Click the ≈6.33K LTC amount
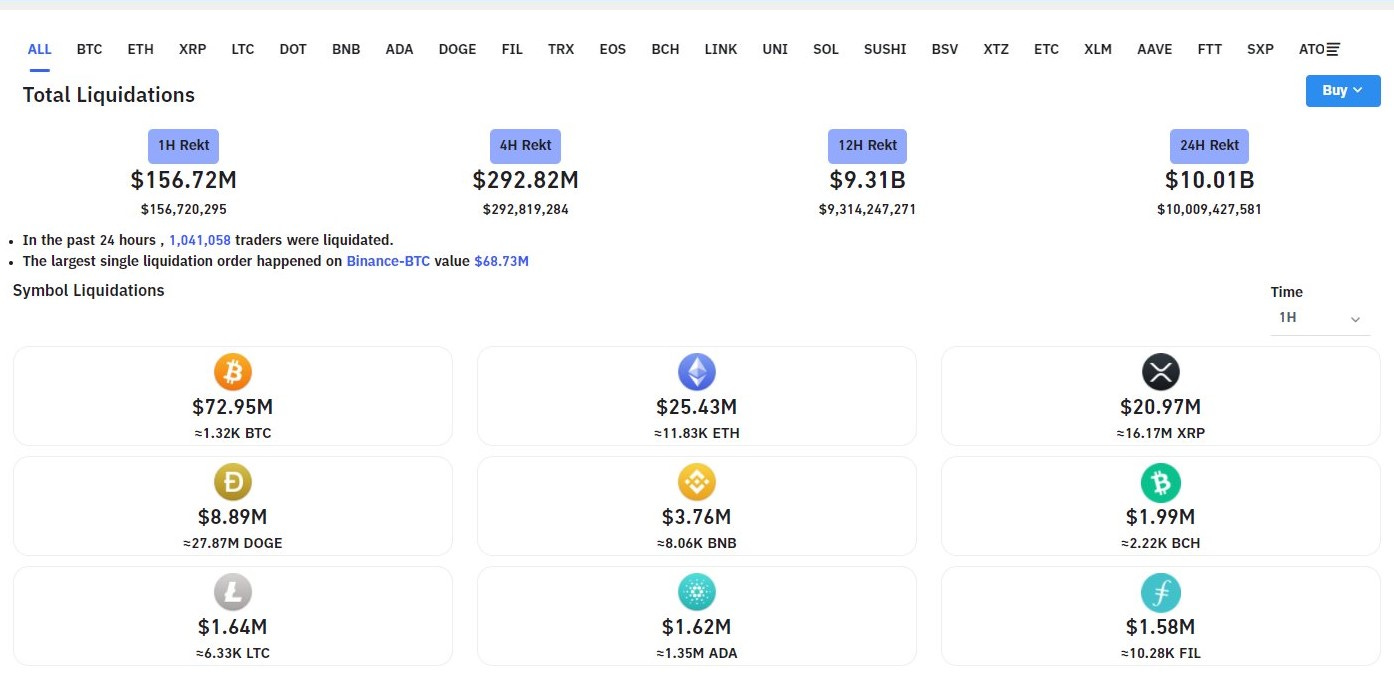Image resolution: width=1394 pixels, height=687 pixels. pyautogui.click(x=233, y=653)
